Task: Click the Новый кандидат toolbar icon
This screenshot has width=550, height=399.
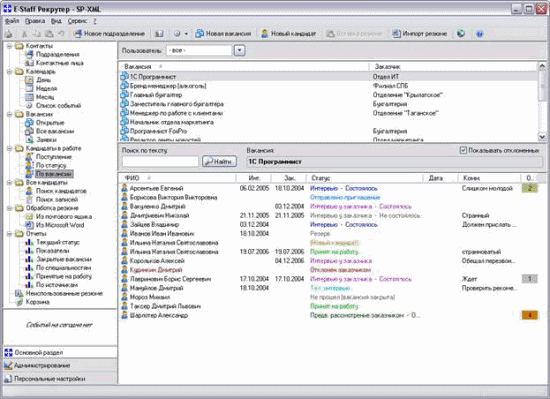Action: click(x=265, y=34)
